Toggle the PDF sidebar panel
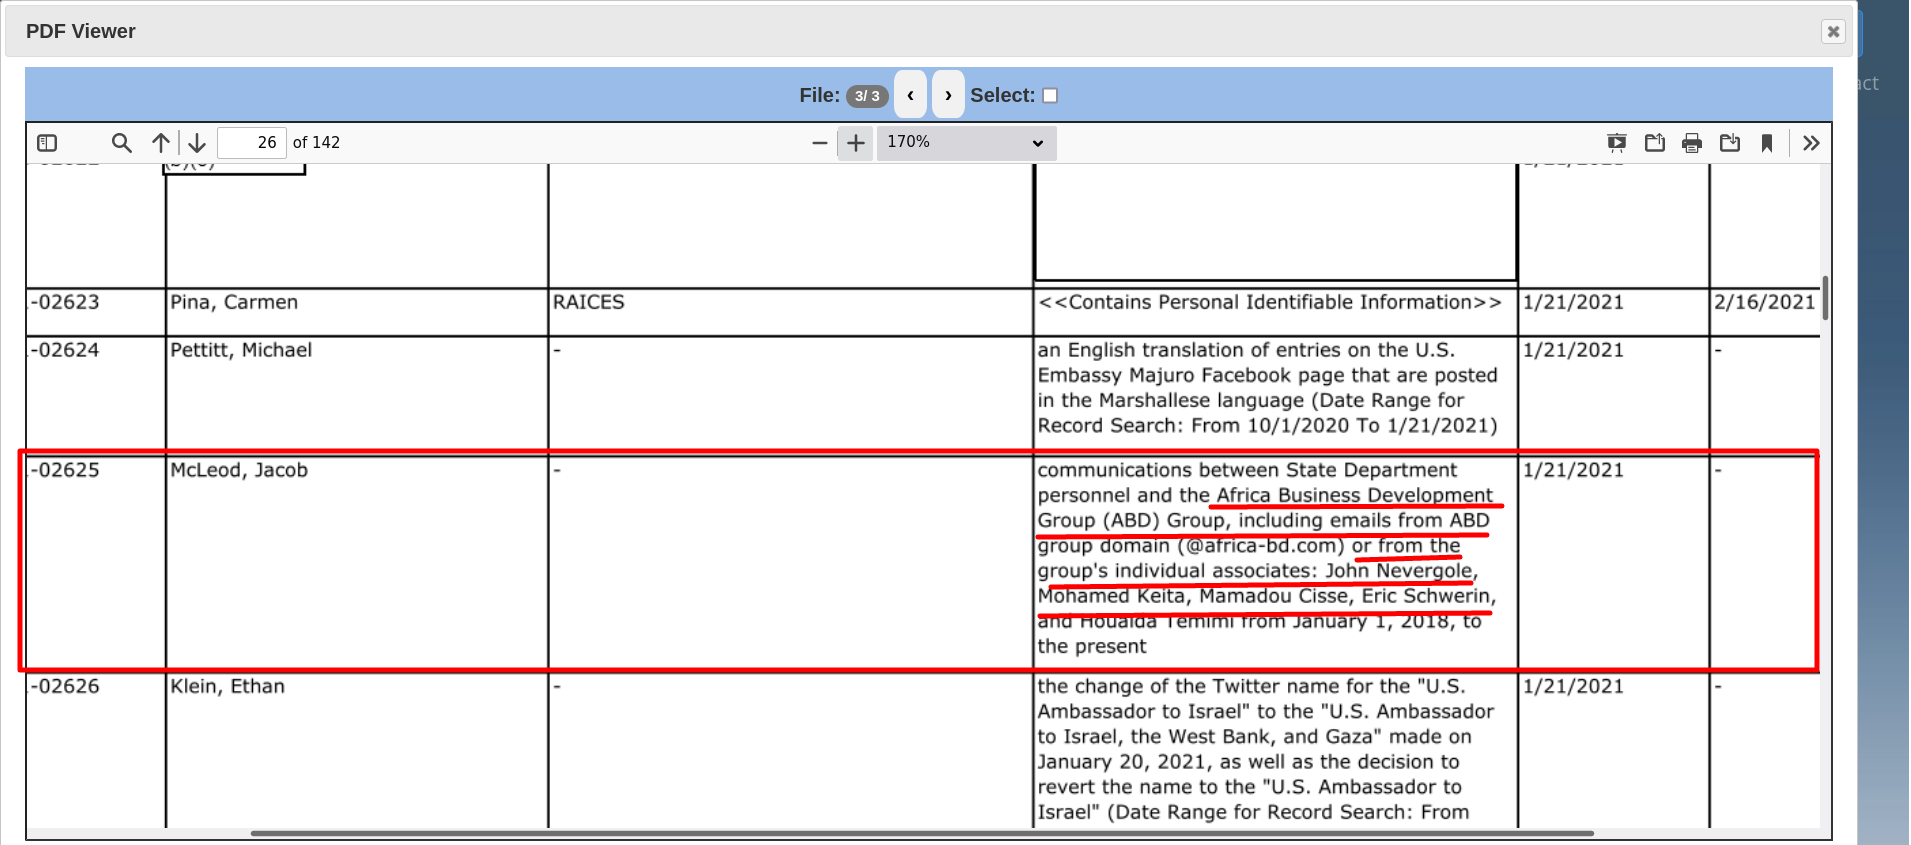This screenshot has width=1911, height=845. (x=47, y=143)
